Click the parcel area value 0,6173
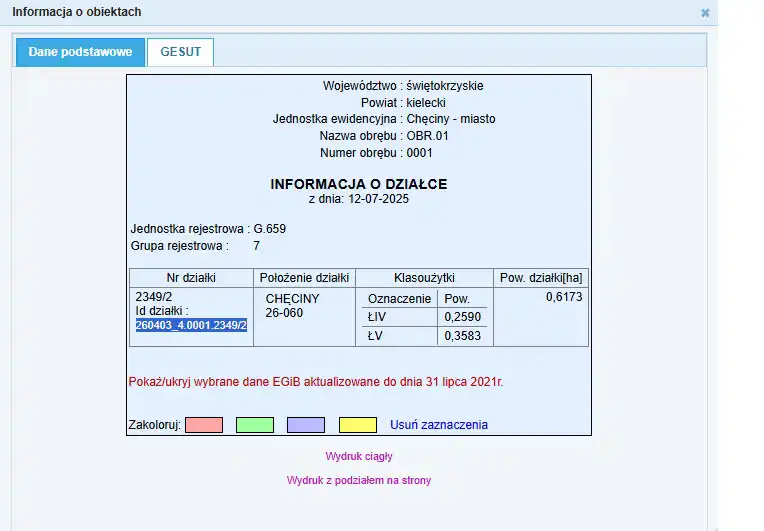 563,298
